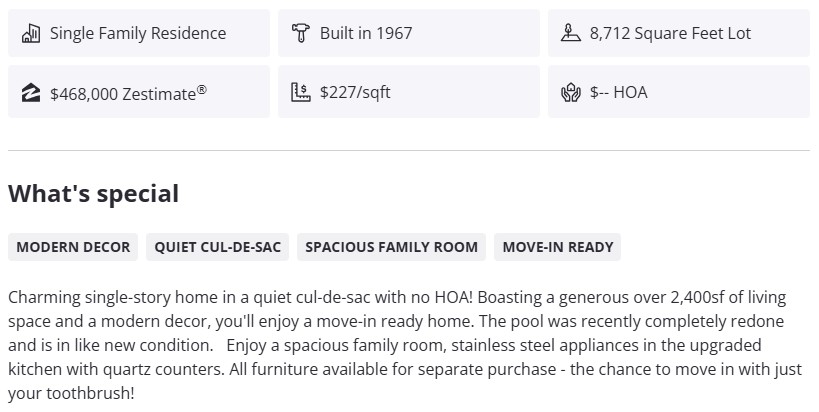819x412 pixels.
Task: Click the hammer icon beside Built in 1967
Action: tap(301, 34)
